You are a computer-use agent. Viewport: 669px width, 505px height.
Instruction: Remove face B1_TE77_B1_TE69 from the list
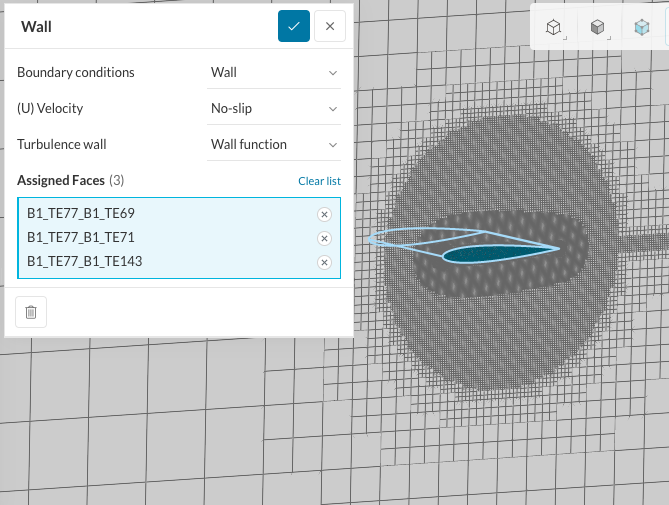pos(324,214)
